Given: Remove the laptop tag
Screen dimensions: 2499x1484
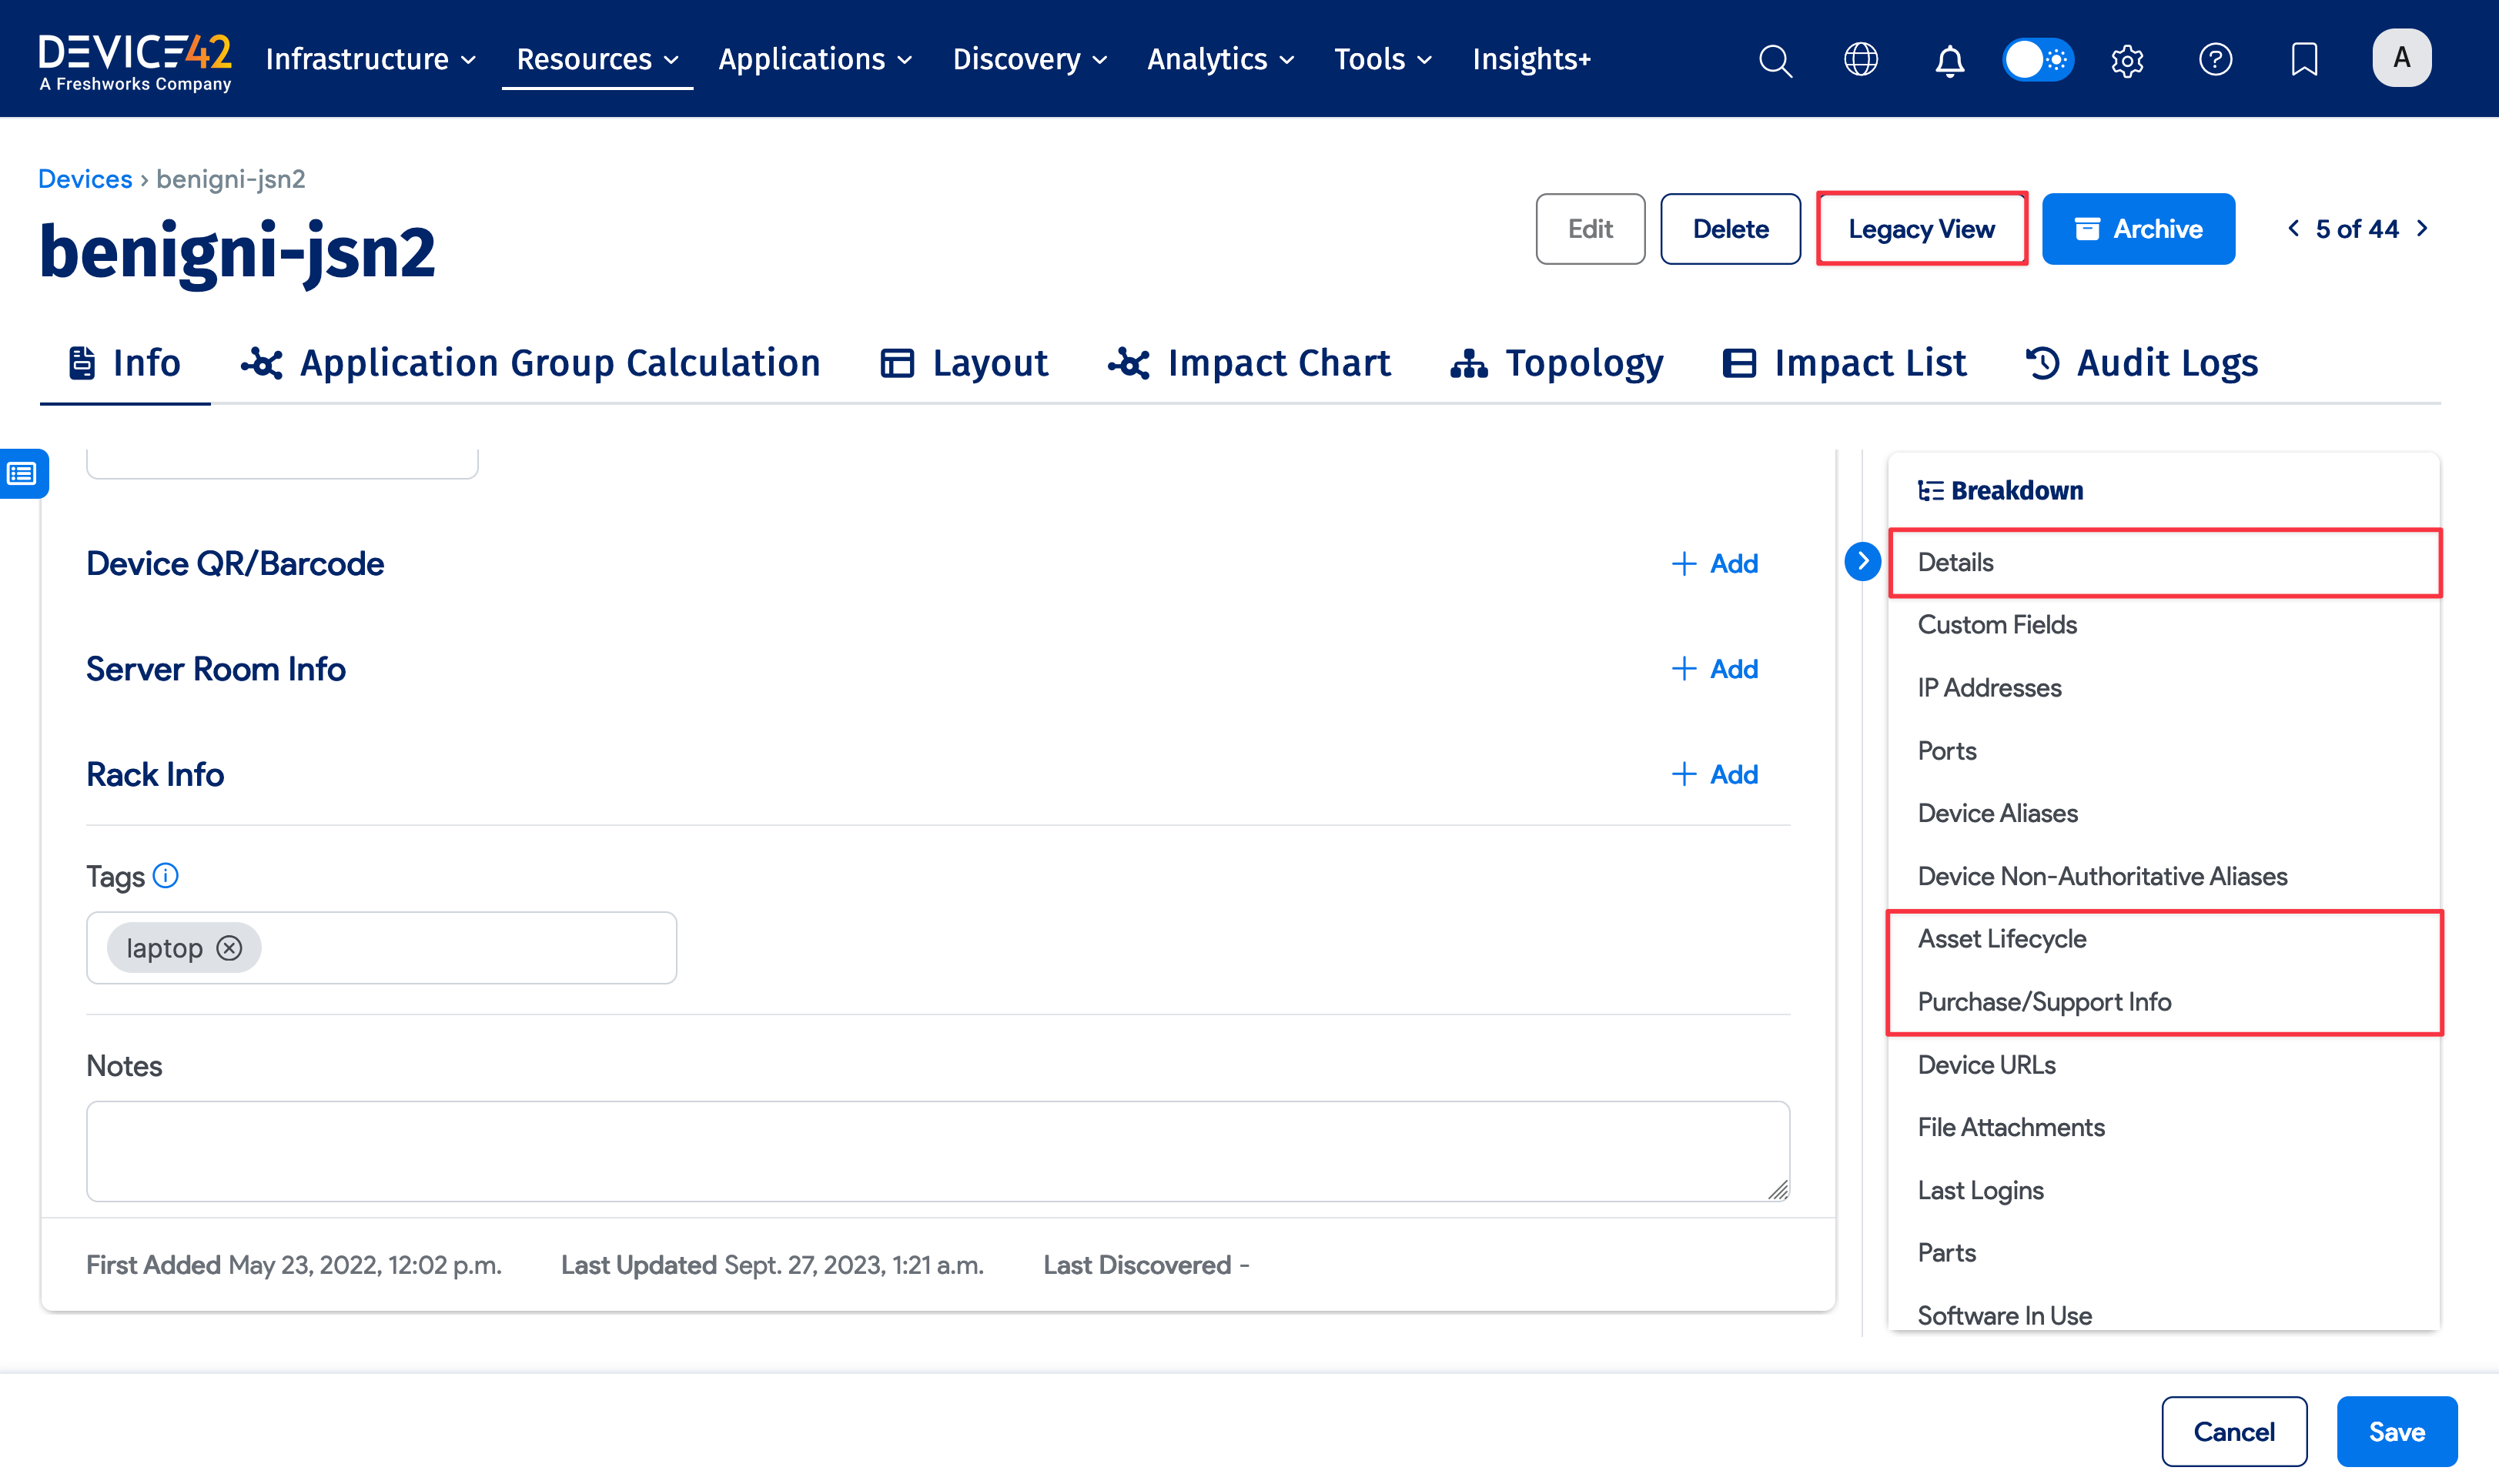Looking at the screenshot, I should click(x=230, y=948).
